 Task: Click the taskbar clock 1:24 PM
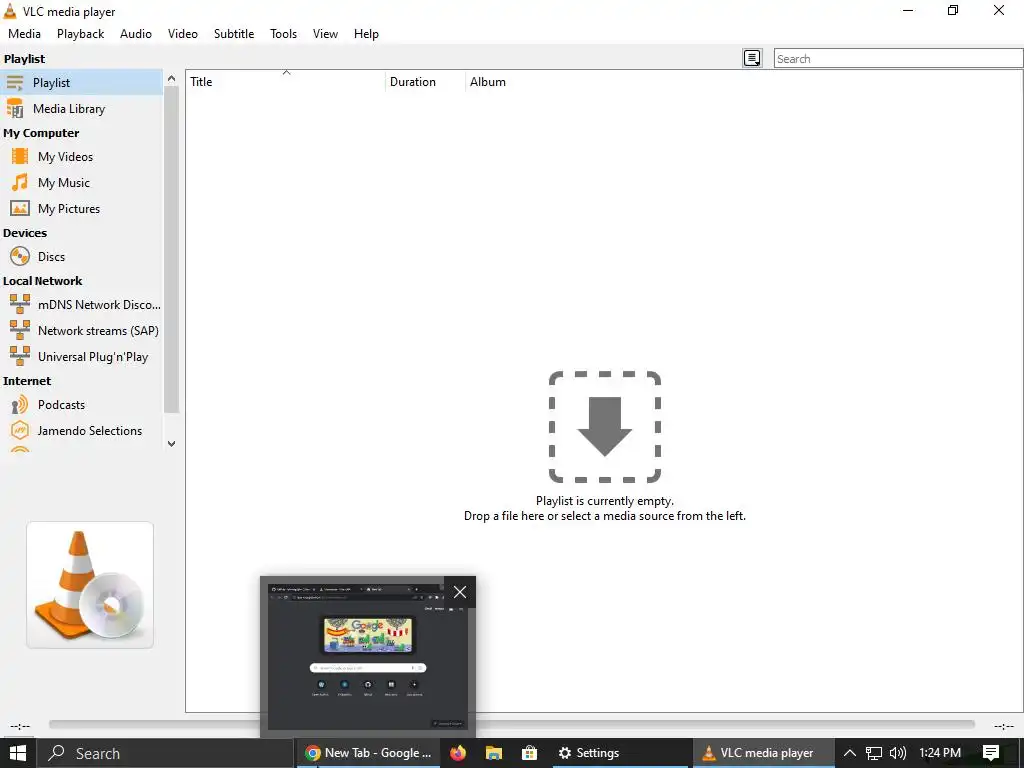tap(940, 753)
